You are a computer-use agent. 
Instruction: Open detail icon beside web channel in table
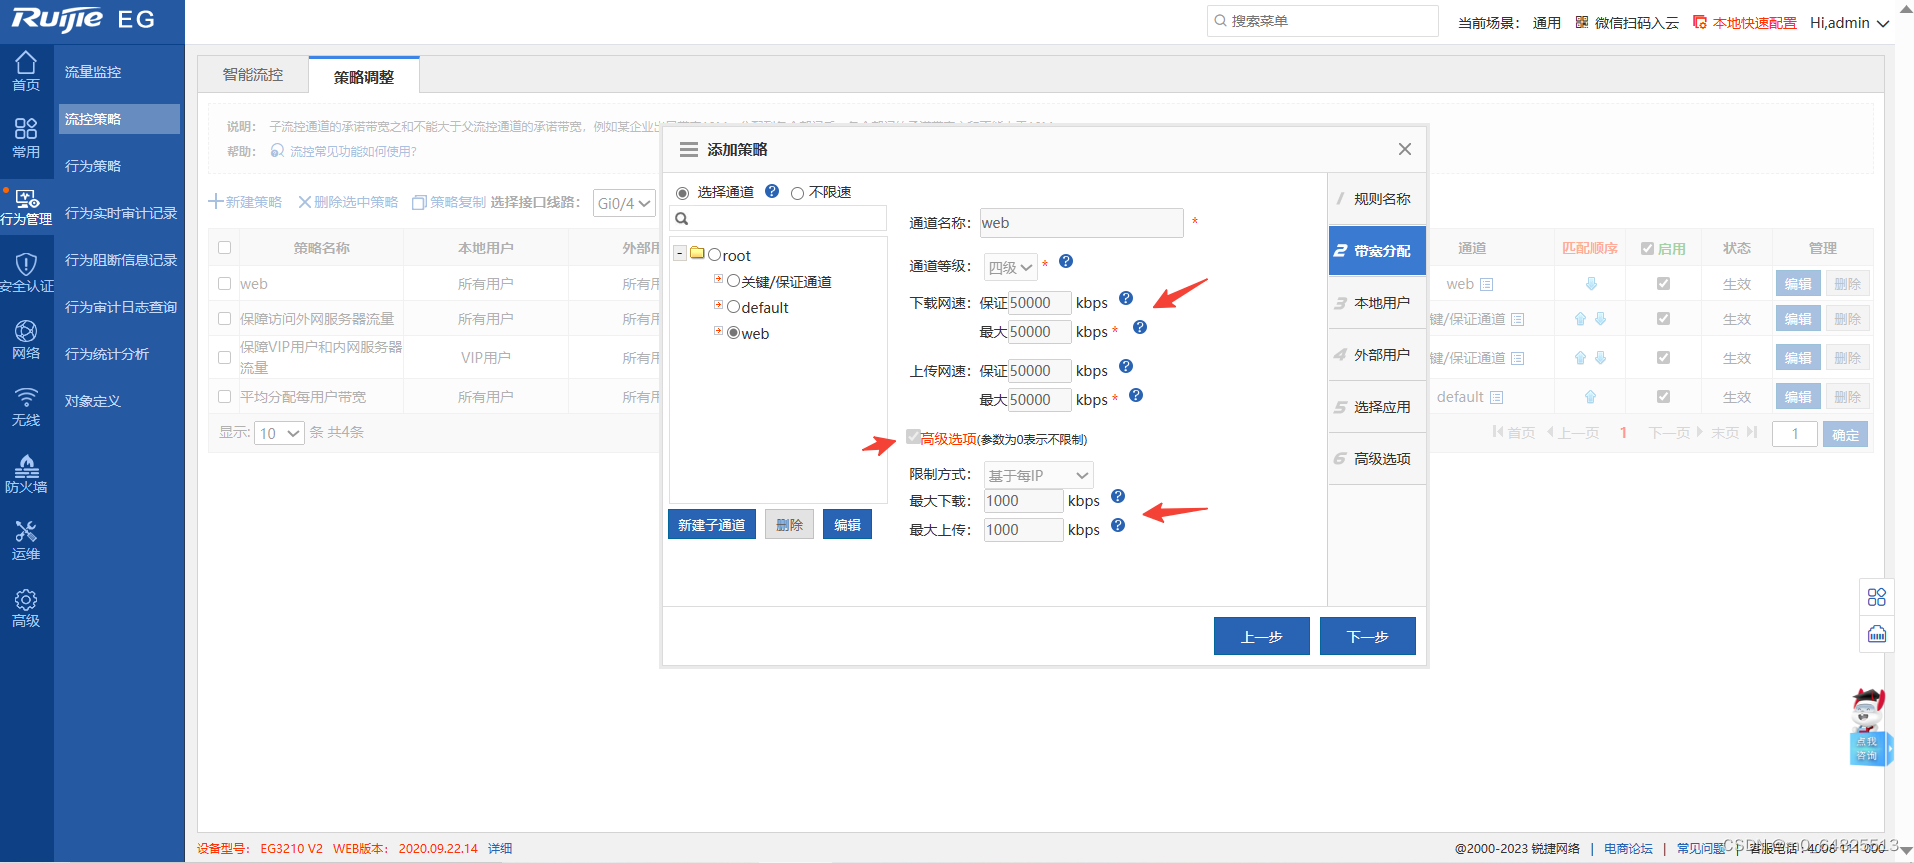click(1487, 284)
